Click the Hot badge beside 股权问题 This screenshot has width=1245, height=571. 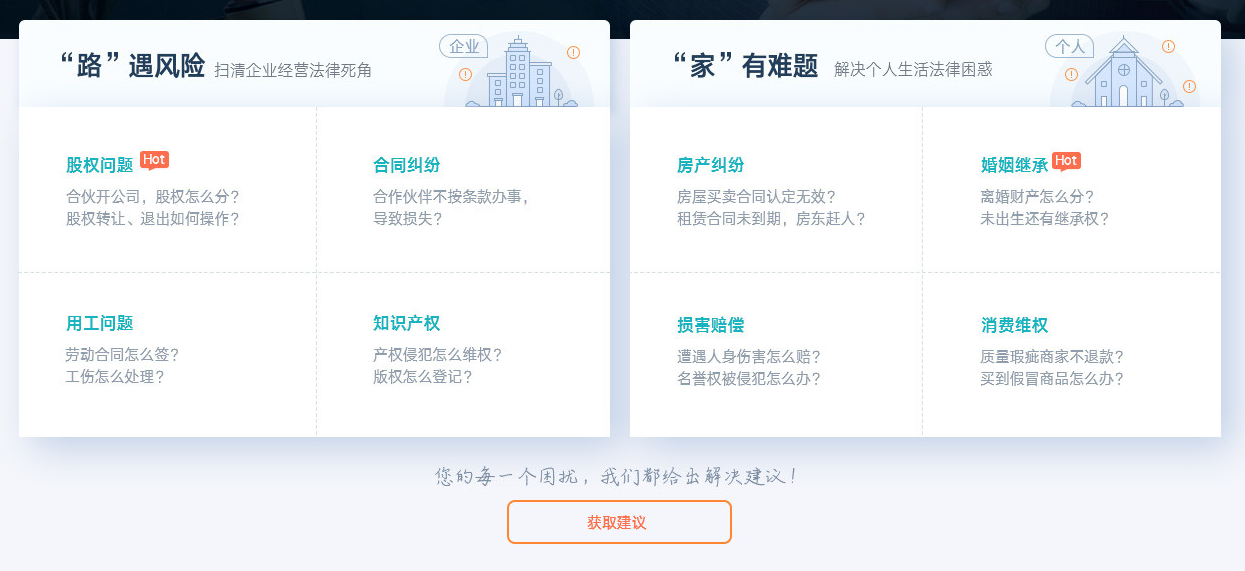[154, 160]
